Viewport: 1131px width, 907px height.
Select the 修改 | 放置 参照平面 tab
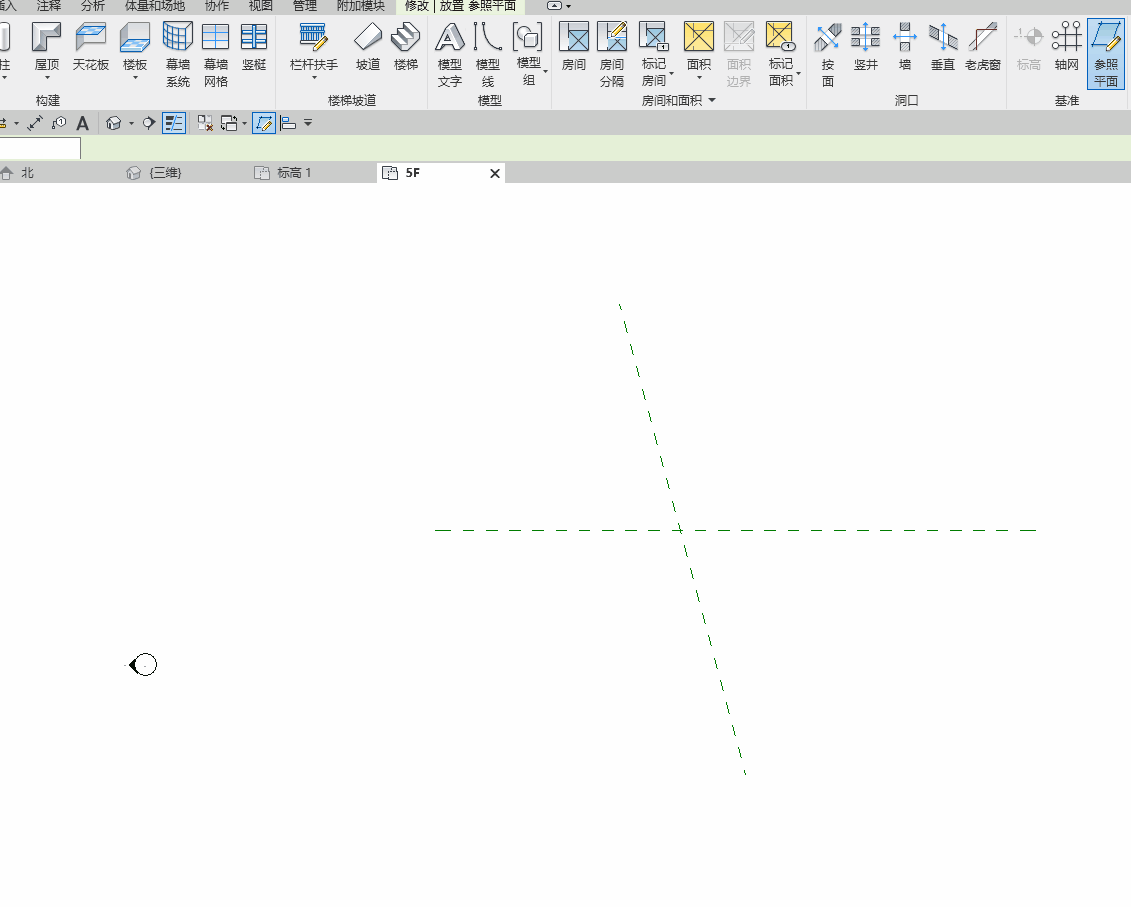pos(460,6)
